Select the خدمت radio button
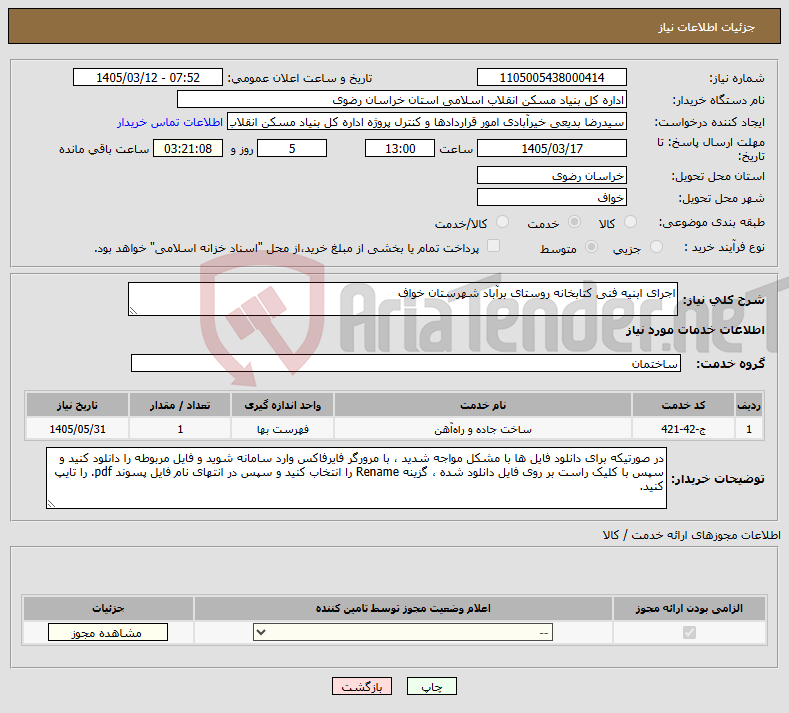Screen dimensions: 789x713 tap(574, 222)
